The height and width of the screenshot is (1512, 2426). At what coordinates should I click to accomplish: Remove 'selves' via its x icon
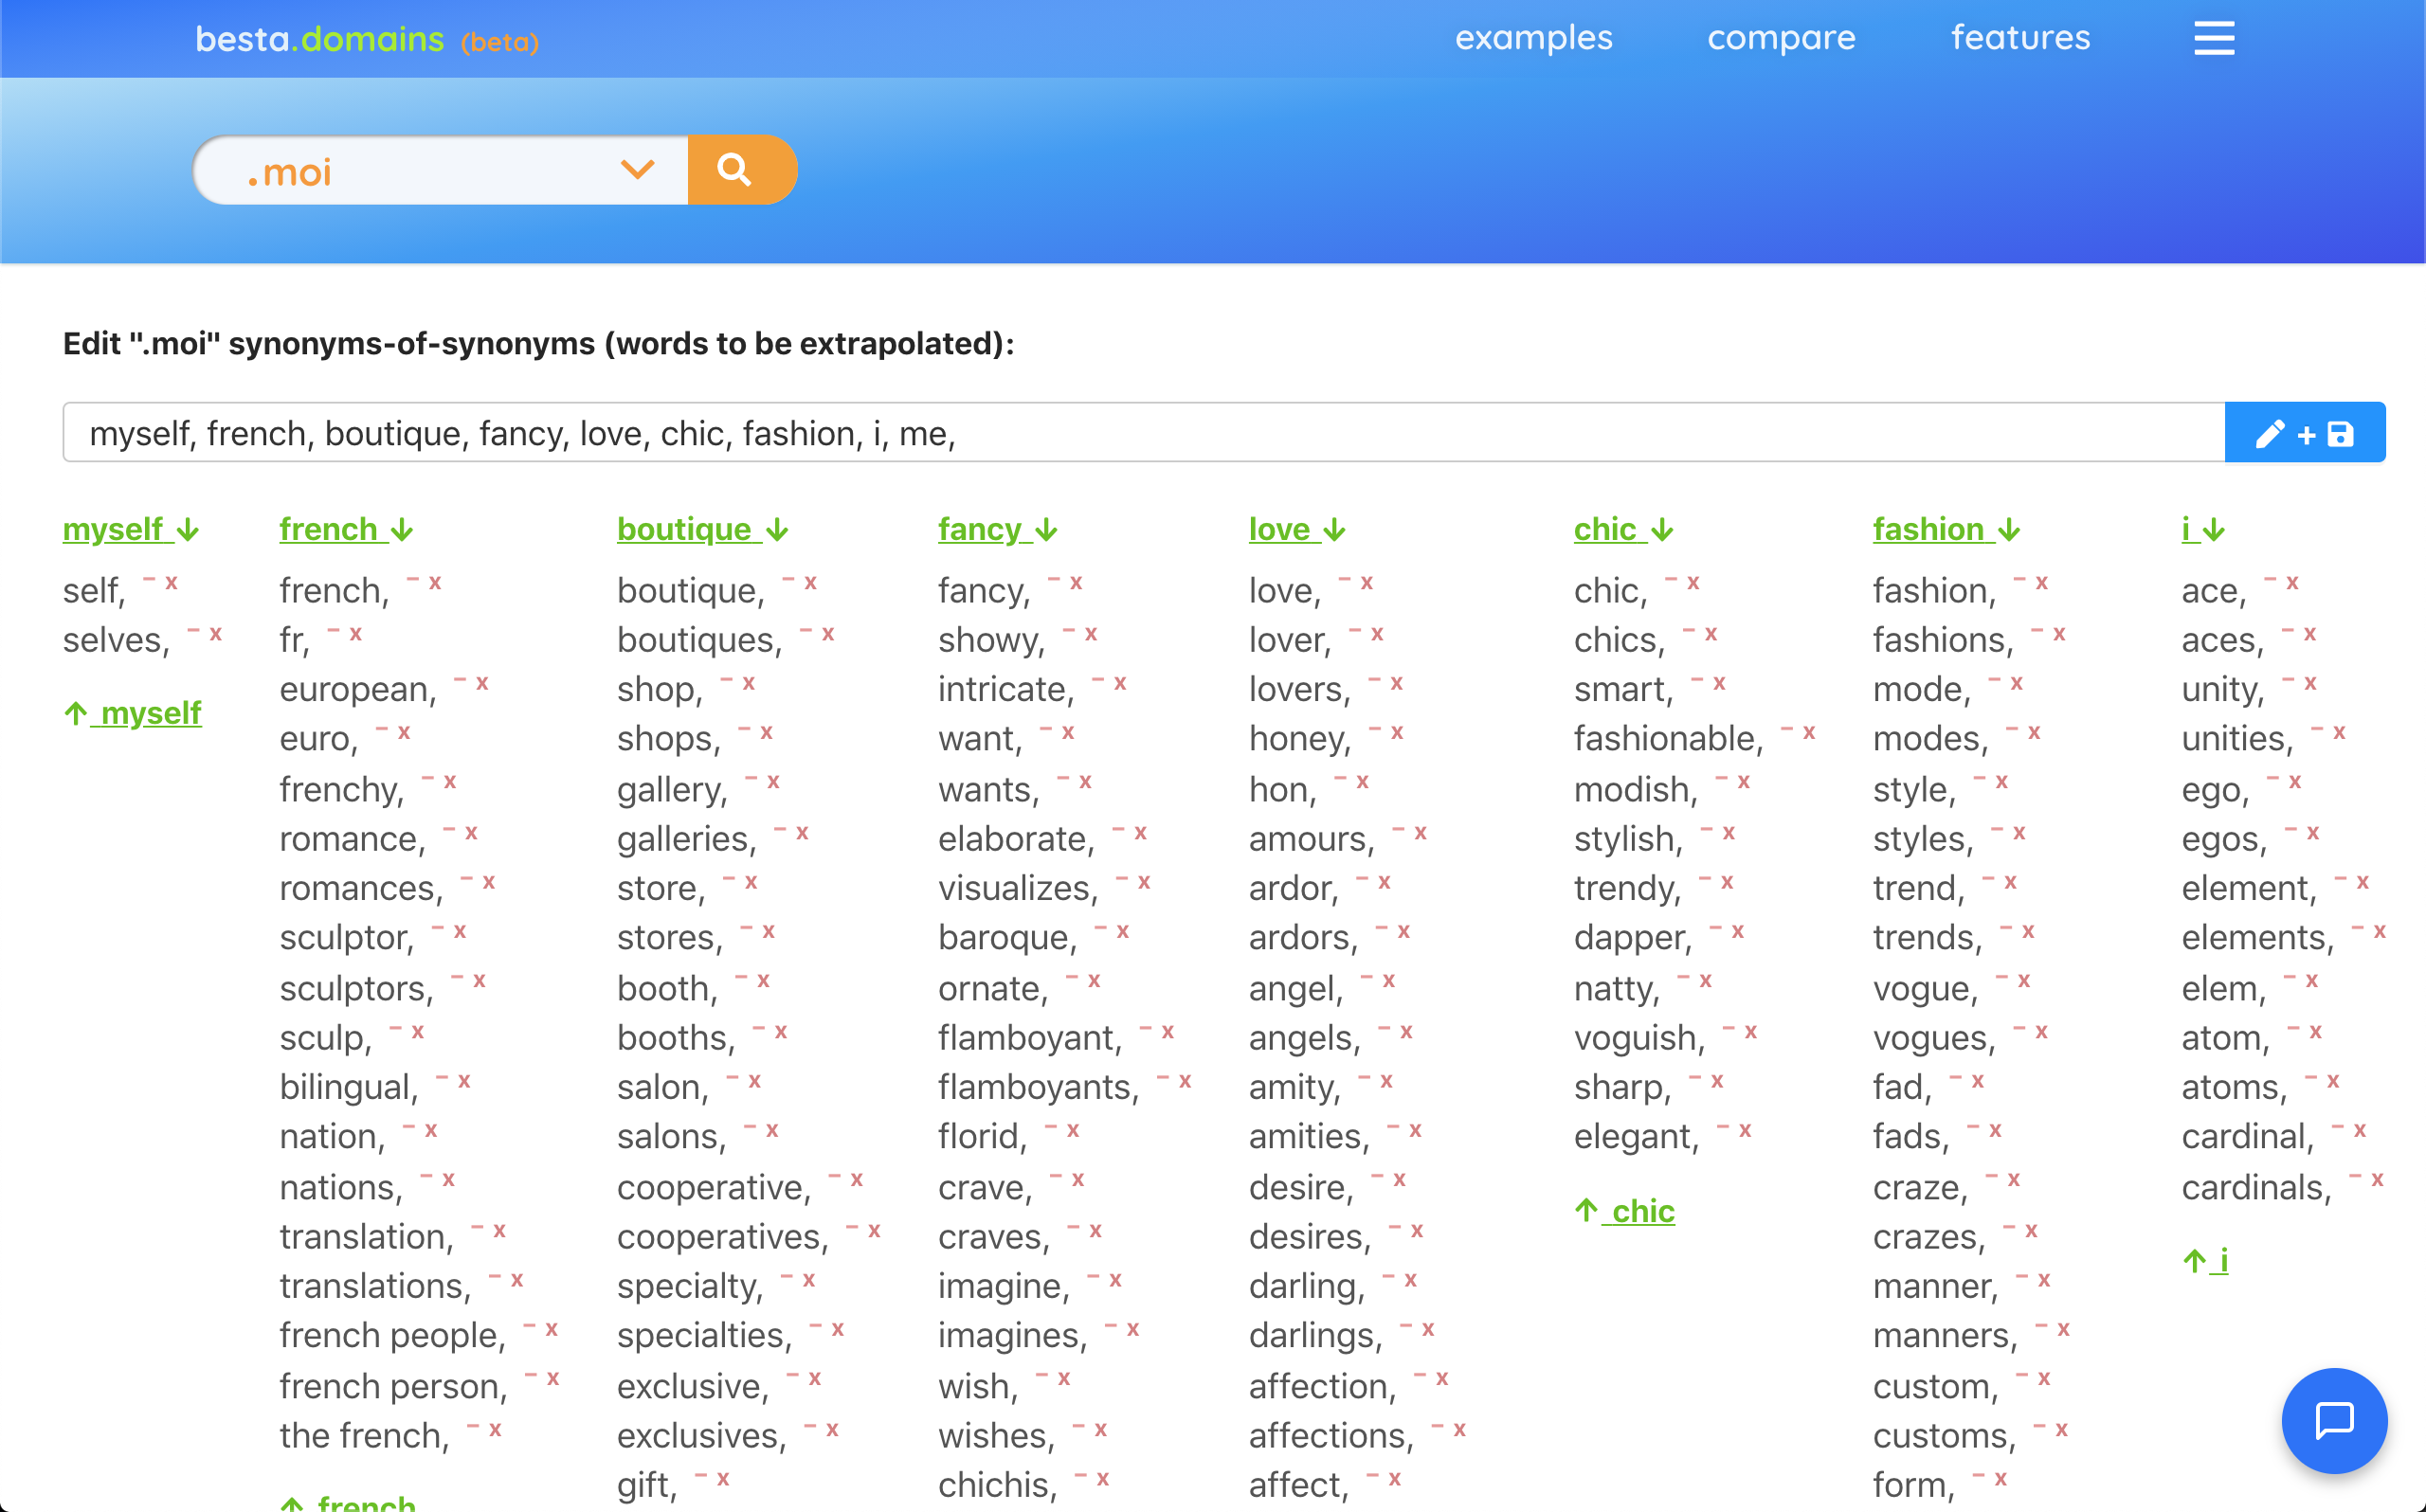tap(215, 634)
